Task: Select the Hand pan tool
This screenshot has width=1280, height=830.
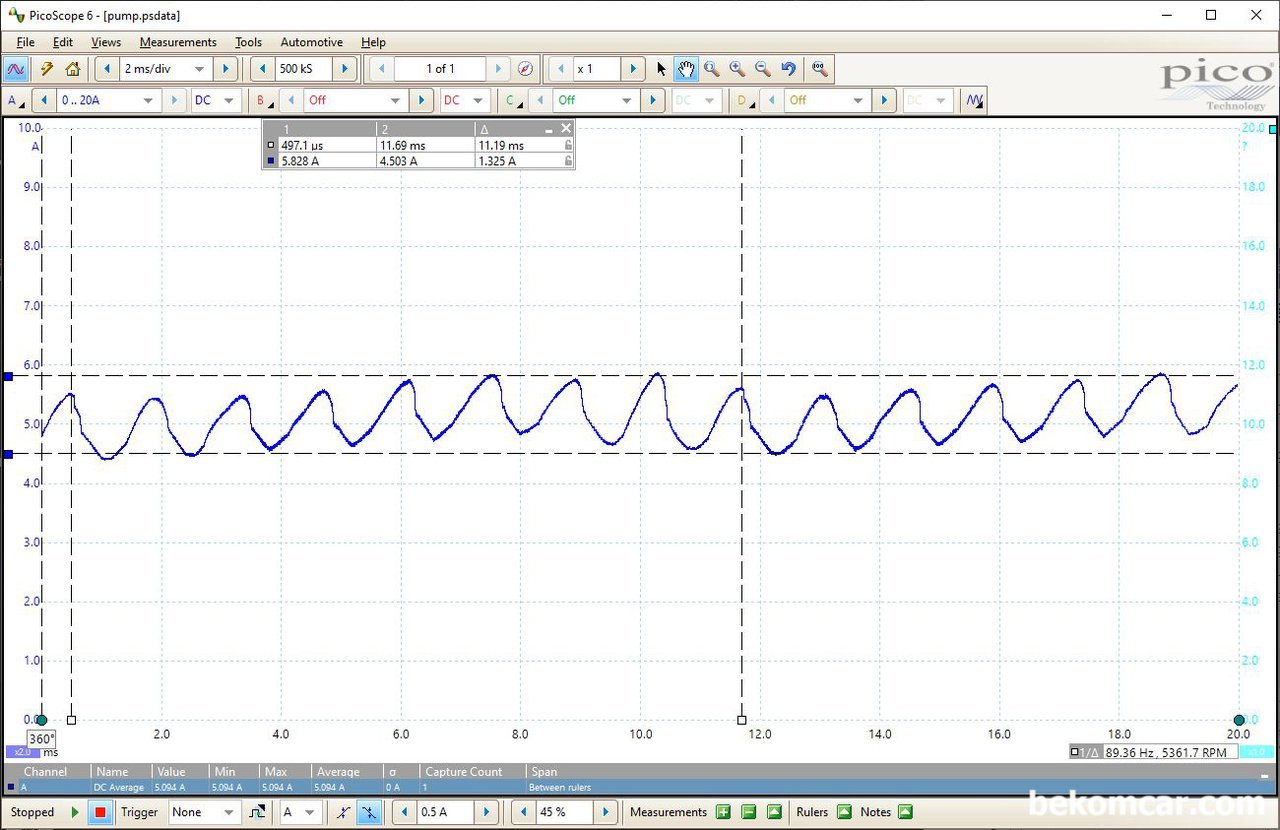Action: (x=686, y=69)
